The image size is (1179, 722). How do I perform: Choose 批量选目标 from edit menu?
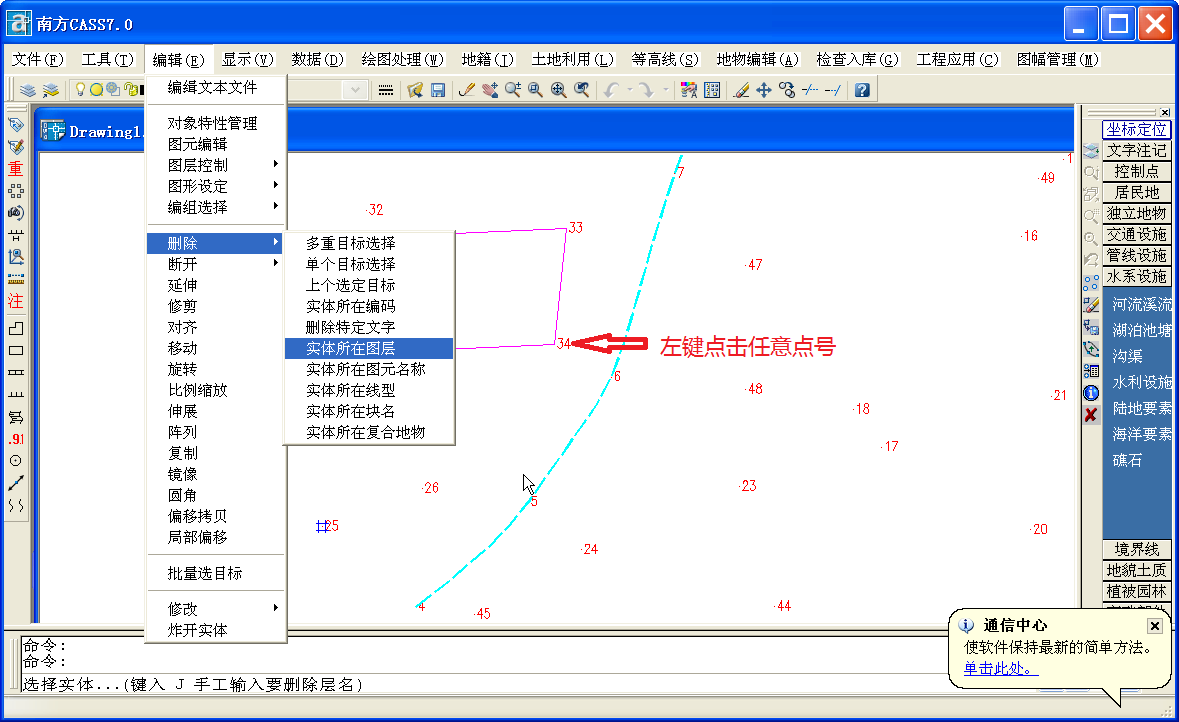coord(216,573)
